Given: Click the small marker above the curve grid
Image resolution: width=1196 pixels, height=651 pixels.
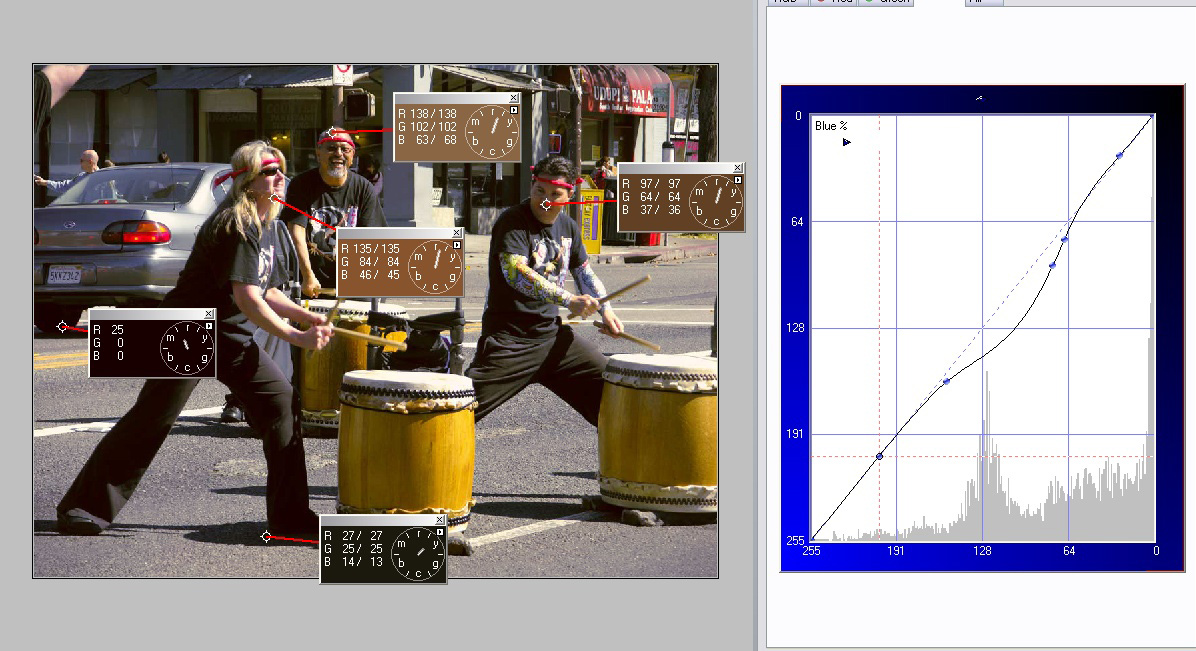Looking at the screenshot, I should [979, 98].
